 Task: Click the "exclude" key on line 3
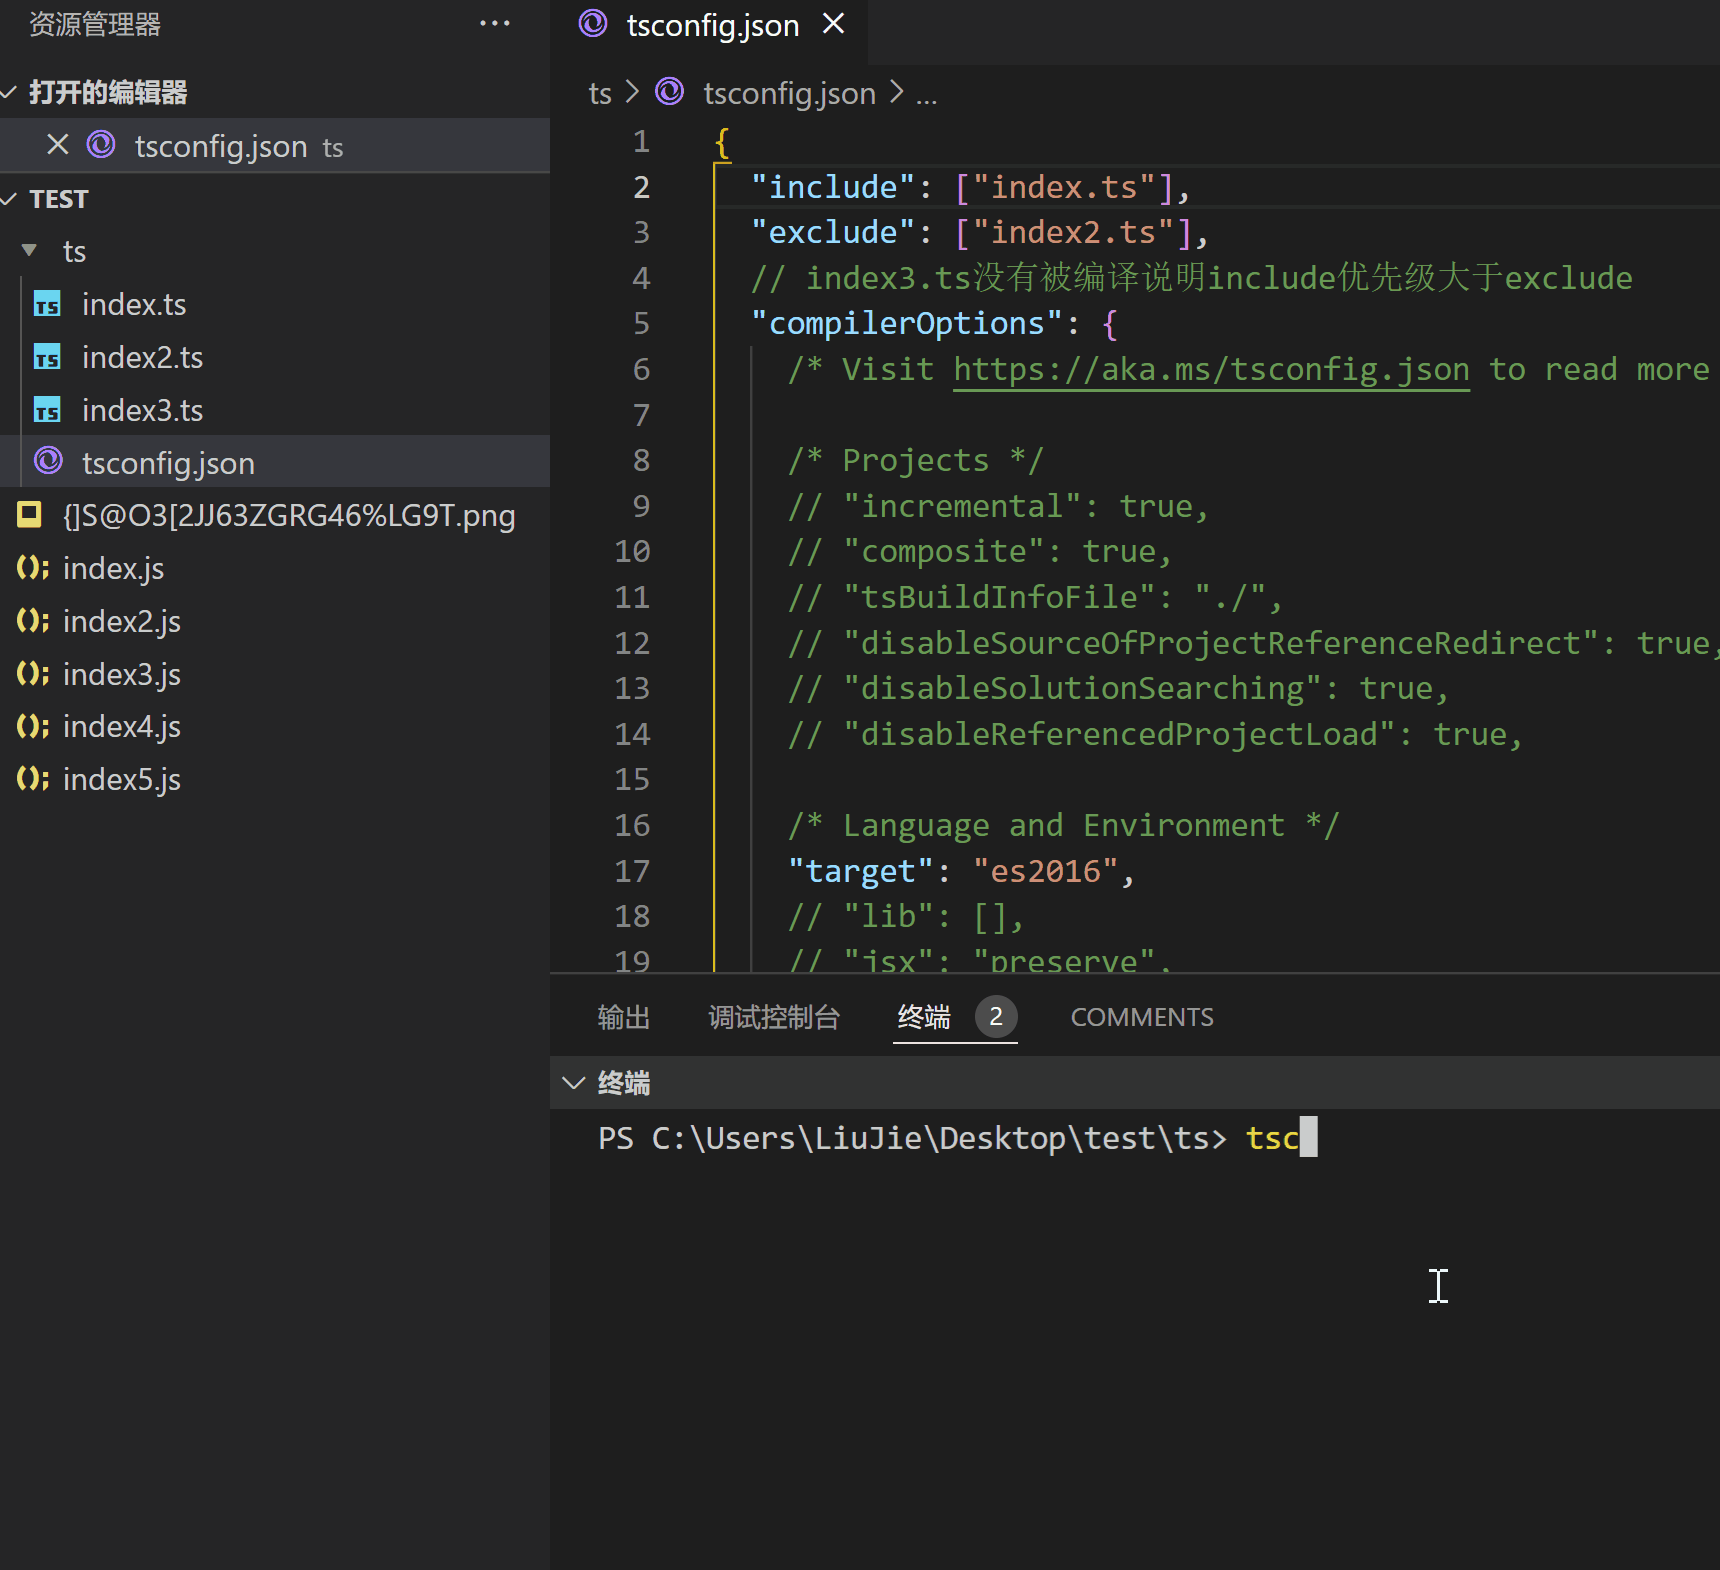(x=833, y=232)
